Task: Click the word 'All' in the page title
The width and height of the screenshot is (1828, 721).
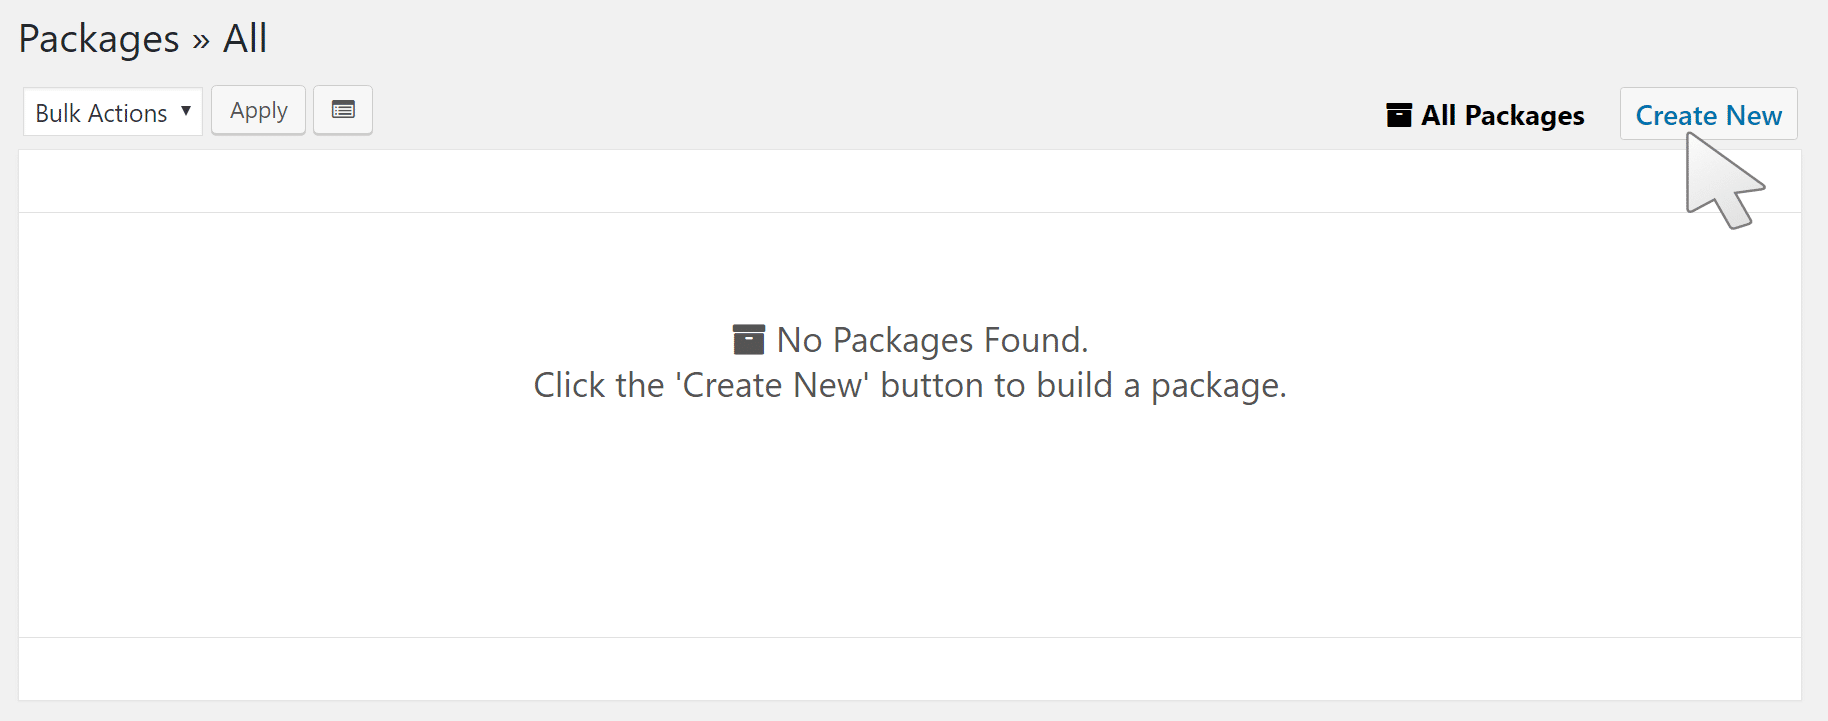Action: 245,39
